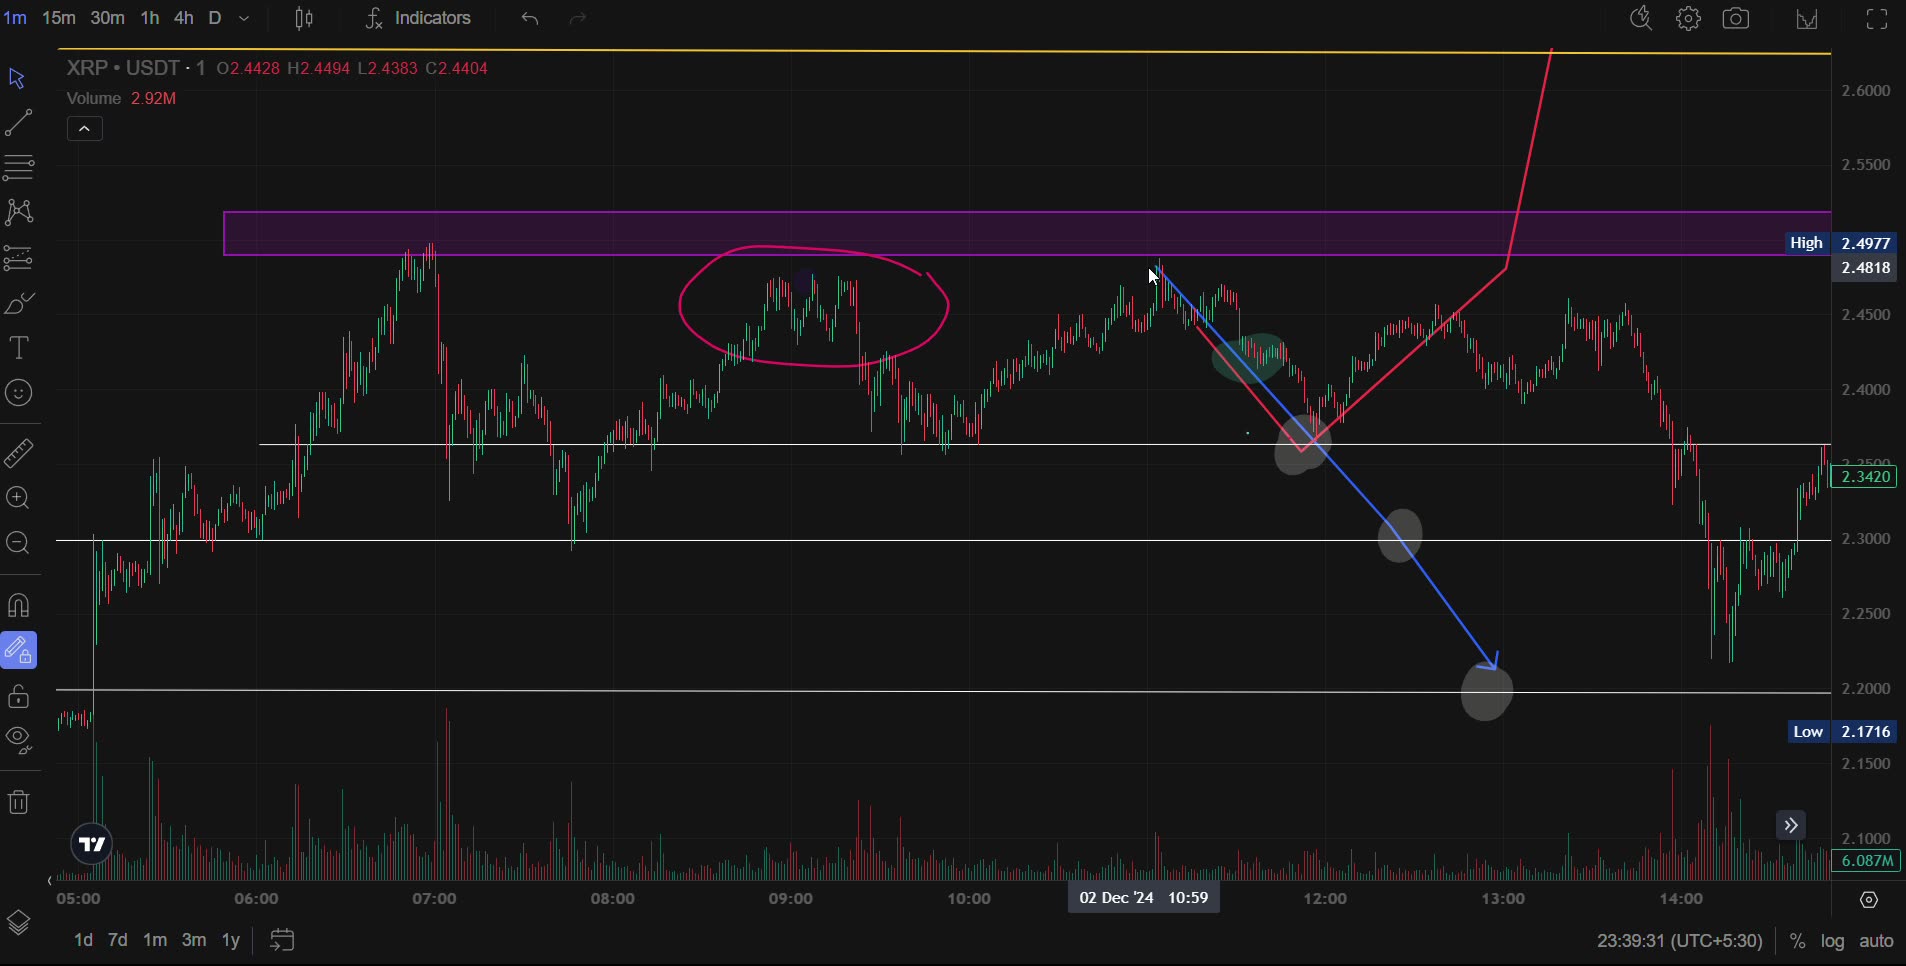Select the Measure ruler tool
The image size is (1906, 966).
[x=17, y=453]
